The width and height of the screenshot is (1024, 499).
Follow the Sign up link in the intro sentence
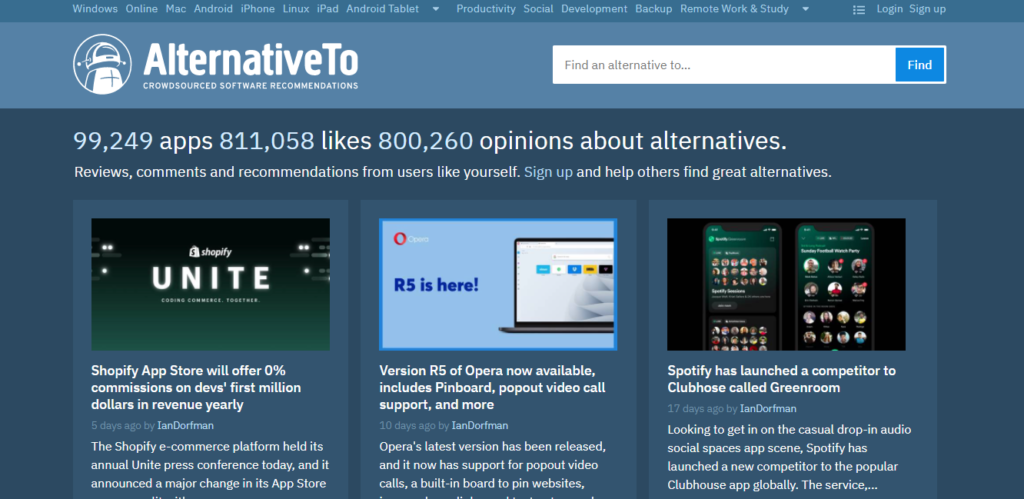549,172
